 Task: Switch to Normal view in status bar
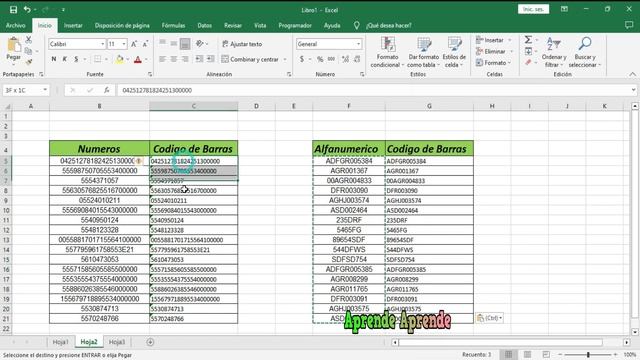click(509, 355)
